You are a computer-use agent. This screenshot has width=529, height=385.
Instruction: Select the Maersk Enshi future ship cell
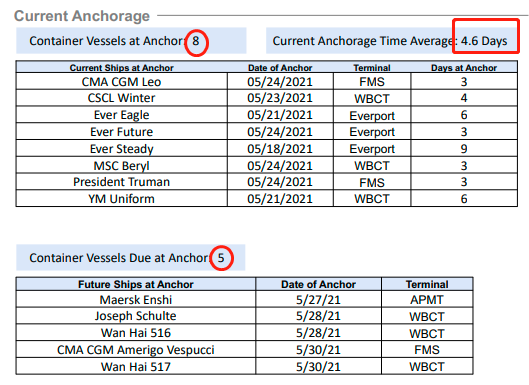136,300
